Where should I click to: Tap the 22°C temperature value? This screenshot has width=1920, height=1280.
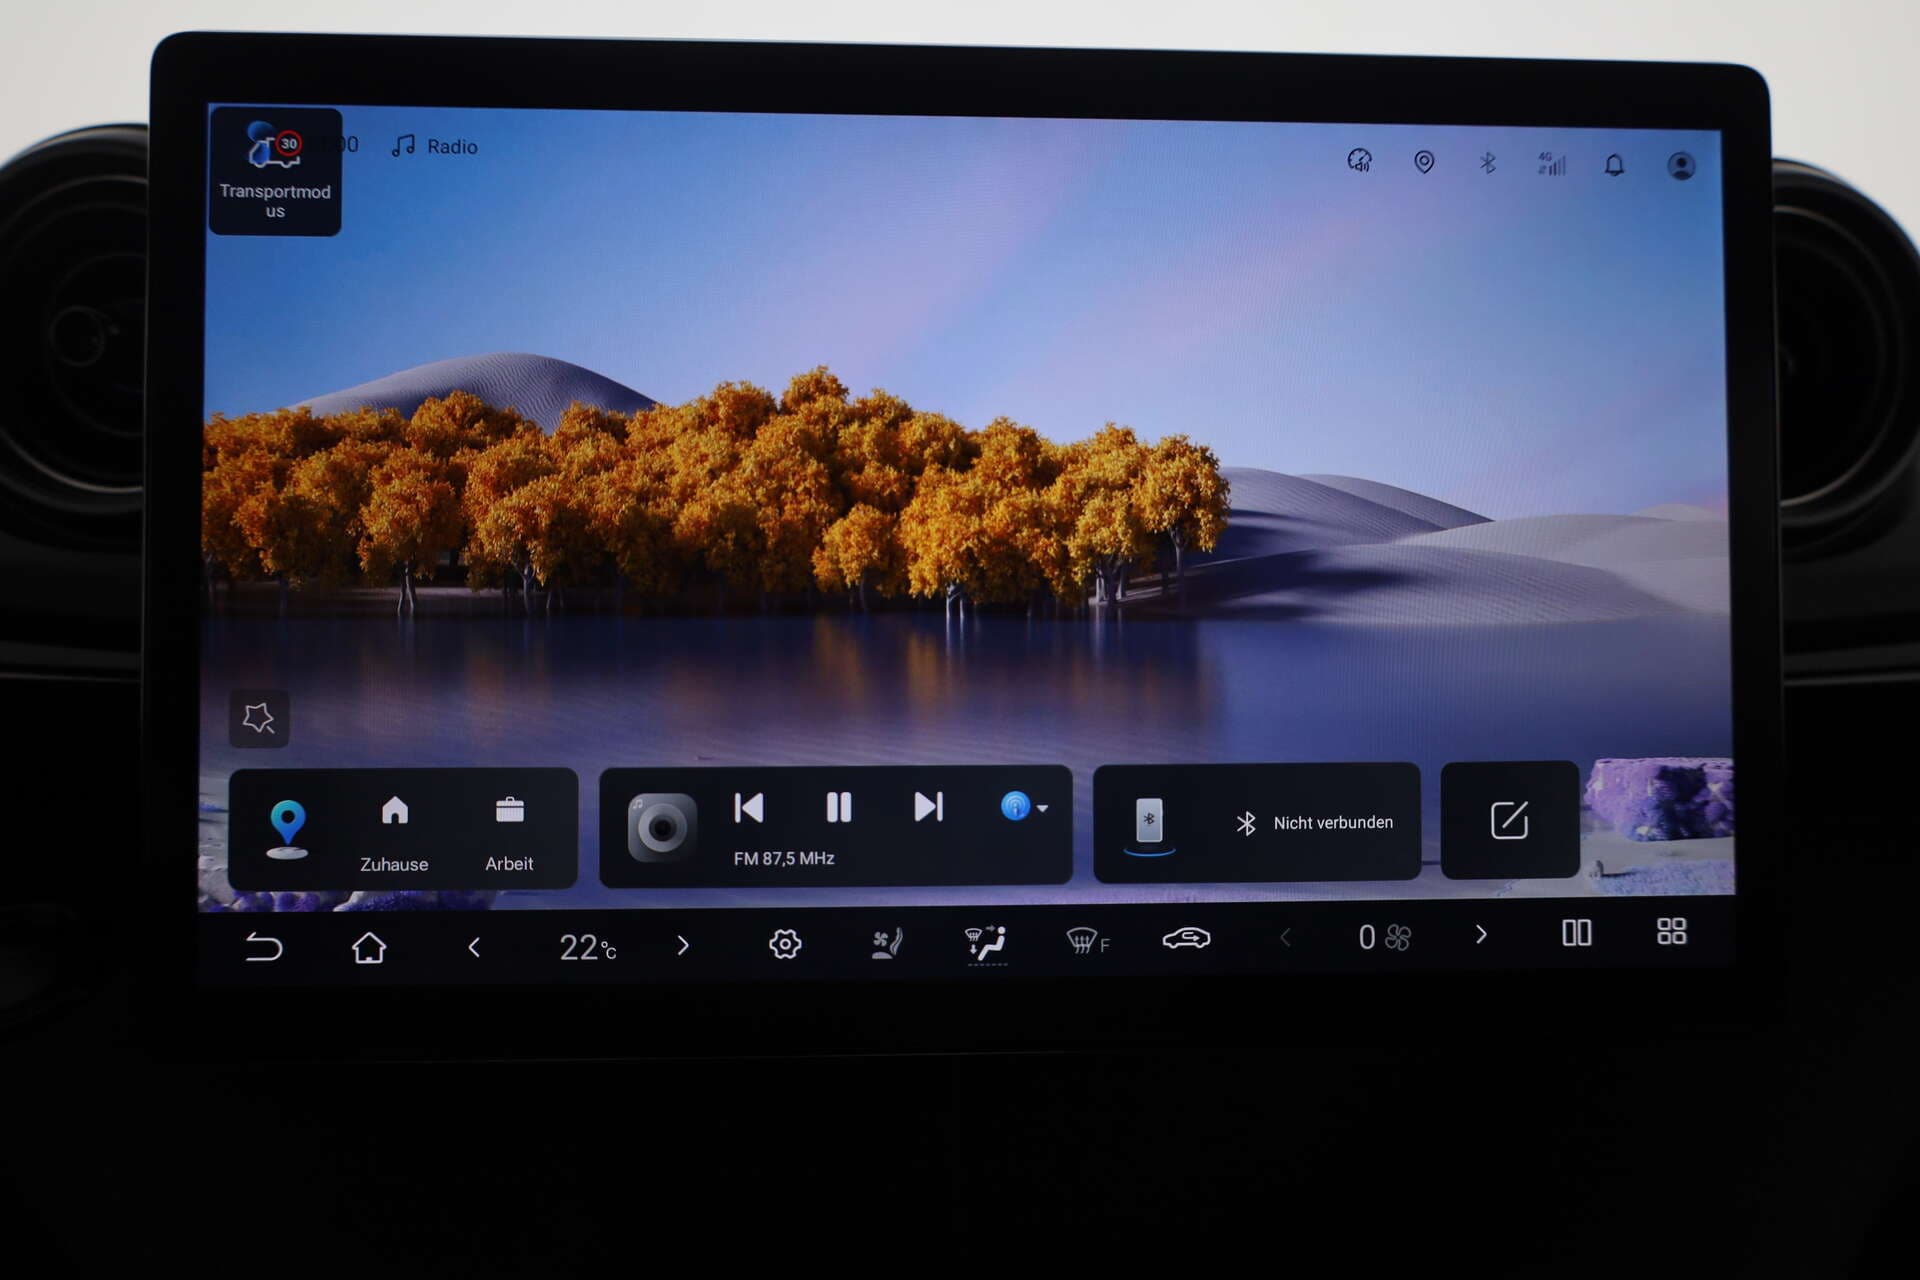tap(587, 946)
